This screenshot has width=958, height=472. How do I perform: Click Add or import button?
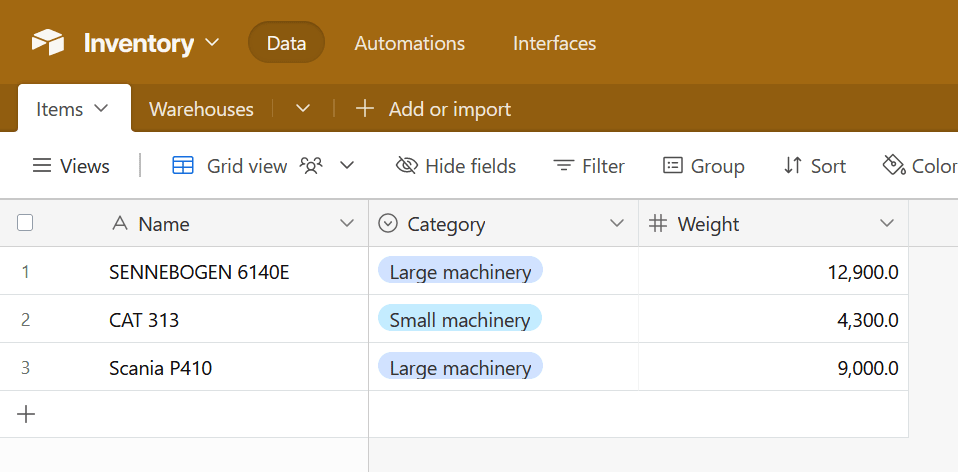pyautogui.click(x=434, y=109)
